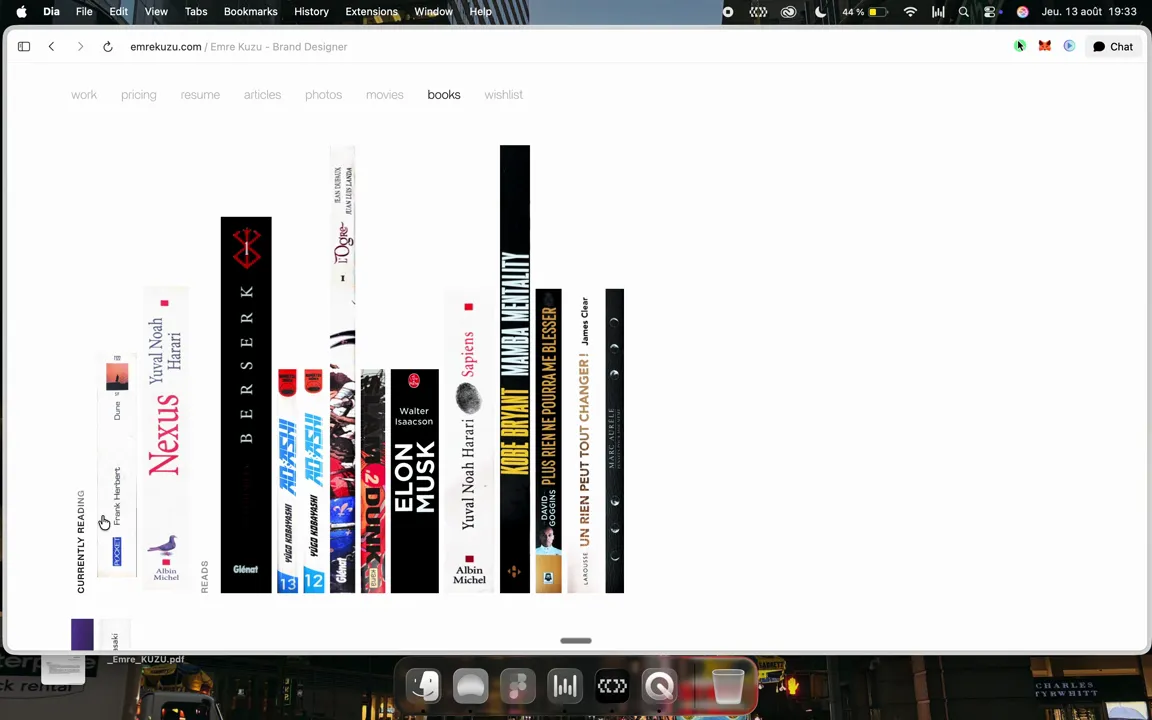The width and height of the screenshot is (1152, 720).
Task: Select the Marc Aurèle book spine
Action: pos(614,441)
